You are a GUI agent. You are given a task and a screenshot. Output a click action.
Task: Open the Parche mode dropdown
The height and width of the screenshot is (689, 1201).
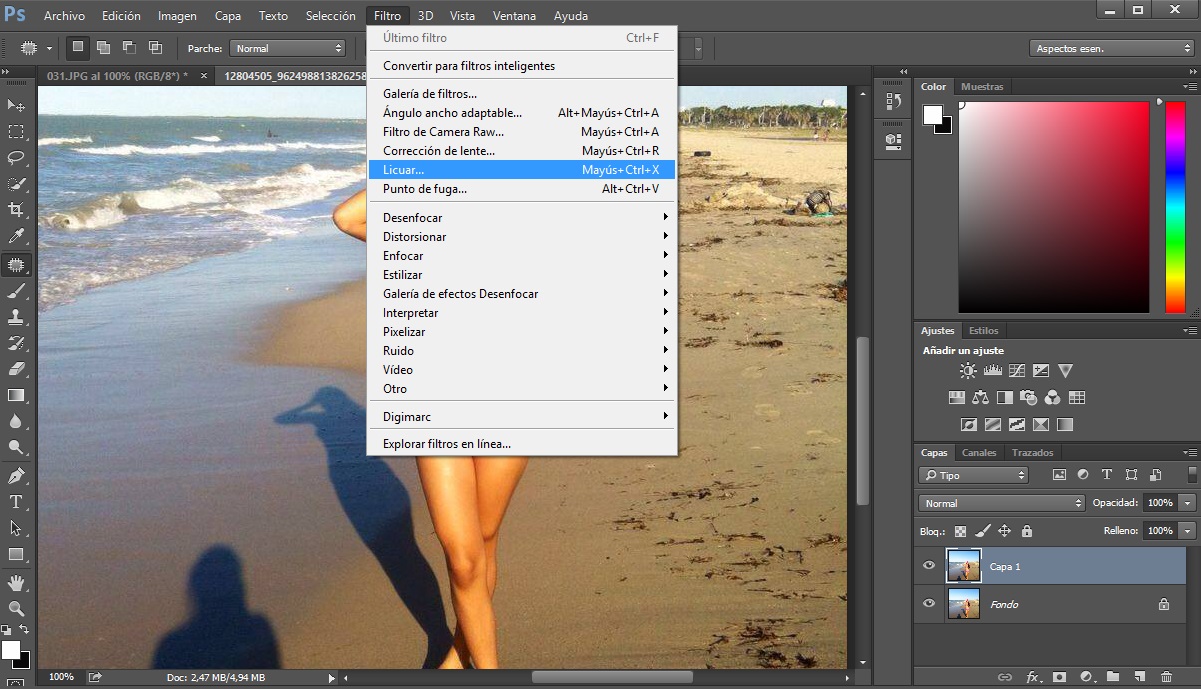tap(287, 48)
